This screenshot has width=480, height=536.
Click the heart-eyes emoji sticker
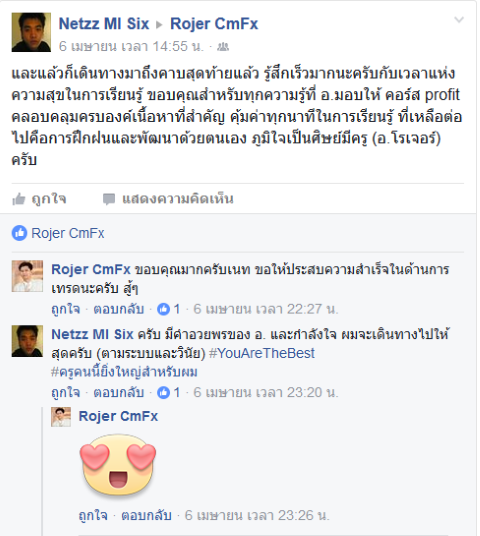coord(118,465)
